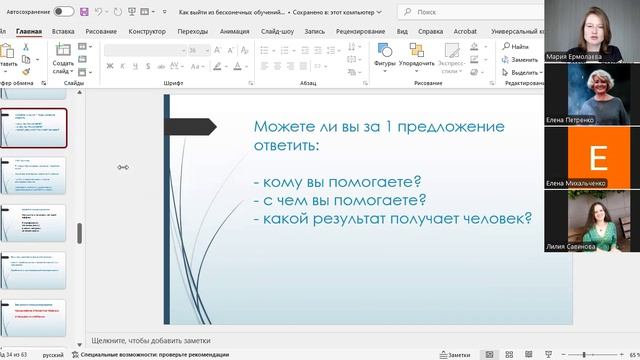Viewport: 640px width, 360px height.
Task: Click the shape fill bucket icon
Action: (474, 47)
